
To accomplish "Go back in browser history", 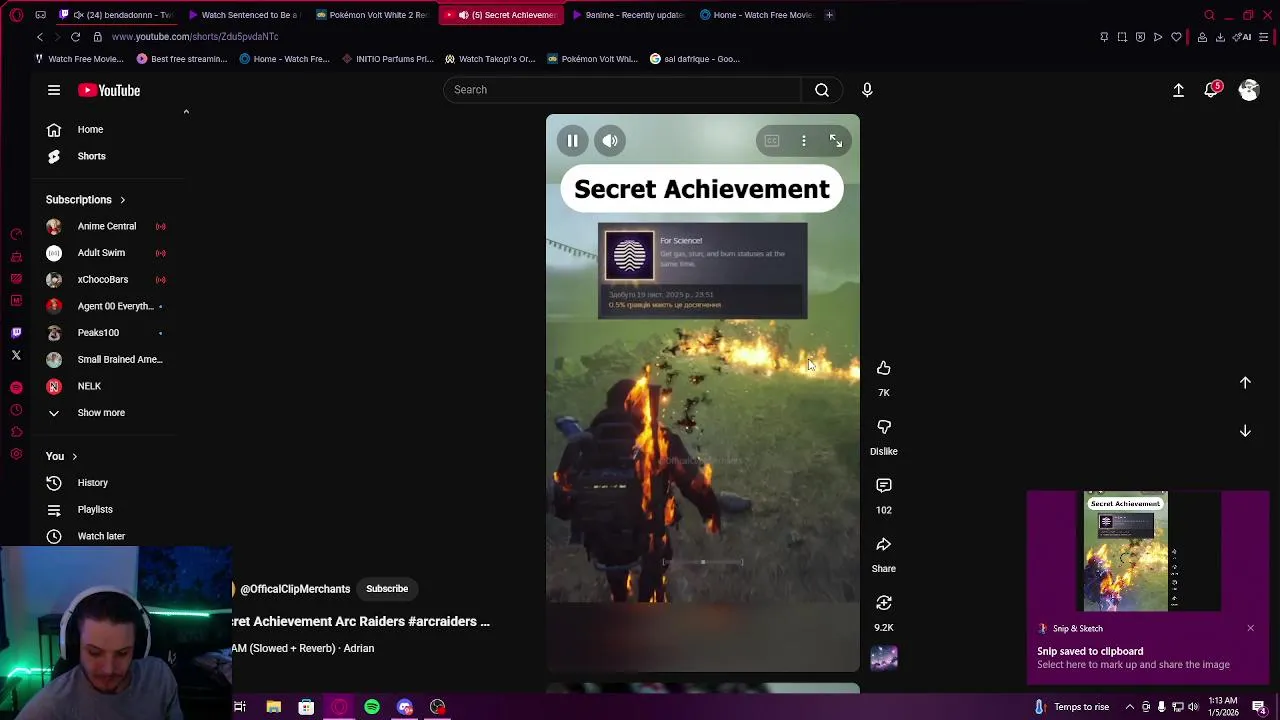I will (x=39, y=37).
